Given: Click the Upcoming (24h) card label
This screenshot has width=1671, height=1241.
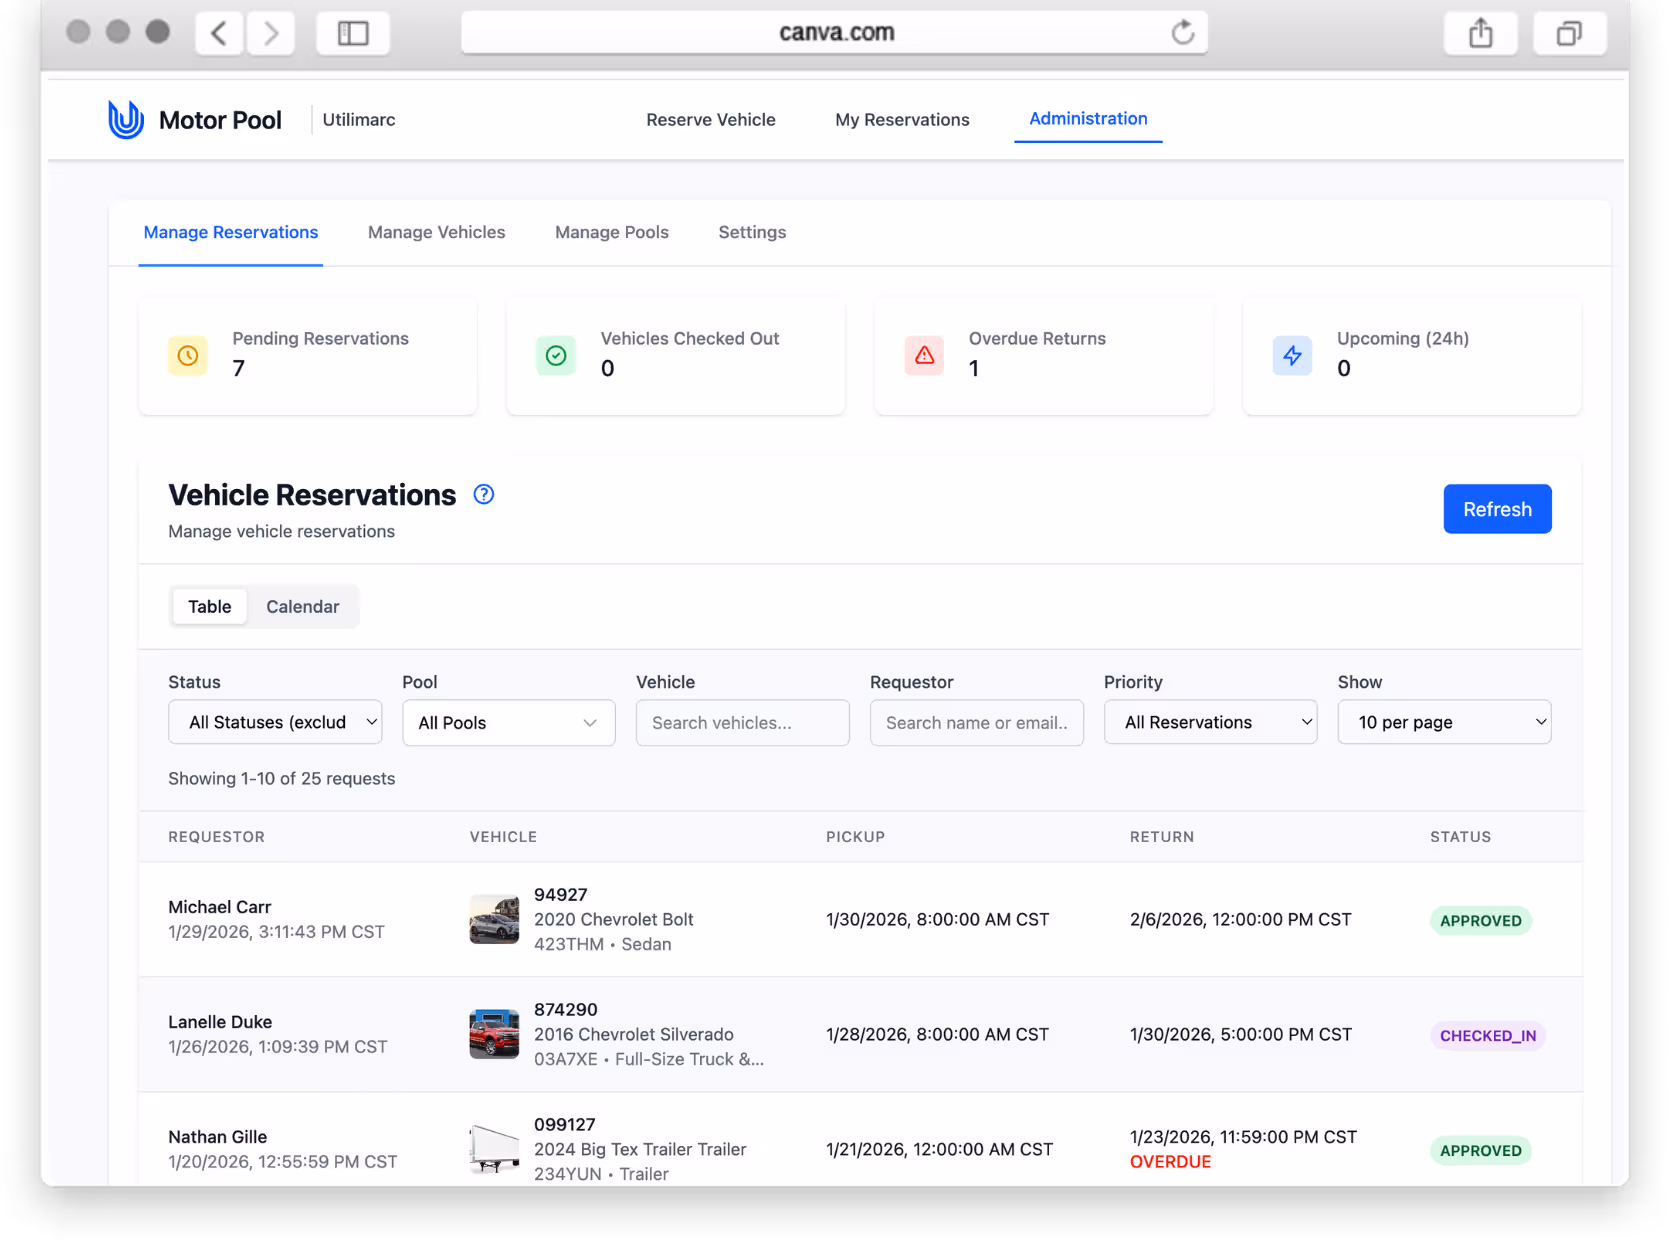Looking at the screenshot, I should [1403, 339].
